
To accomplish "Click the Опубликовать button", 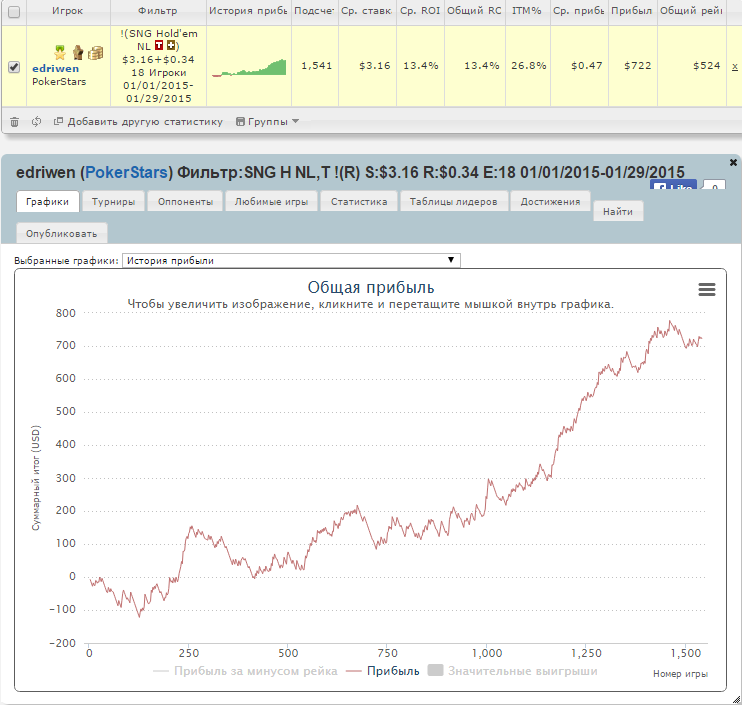I will [62, 233].
